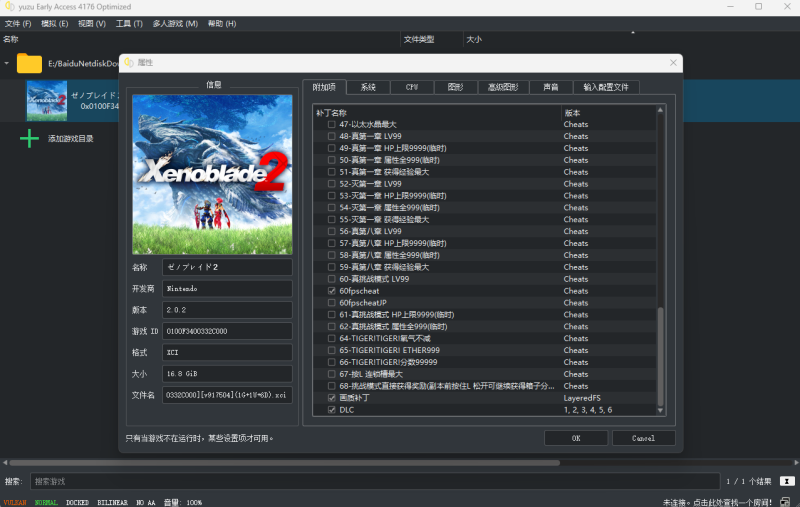Switch to the CPU tab
This screenshot has height=507, width=800.
(x=412, y=87)
